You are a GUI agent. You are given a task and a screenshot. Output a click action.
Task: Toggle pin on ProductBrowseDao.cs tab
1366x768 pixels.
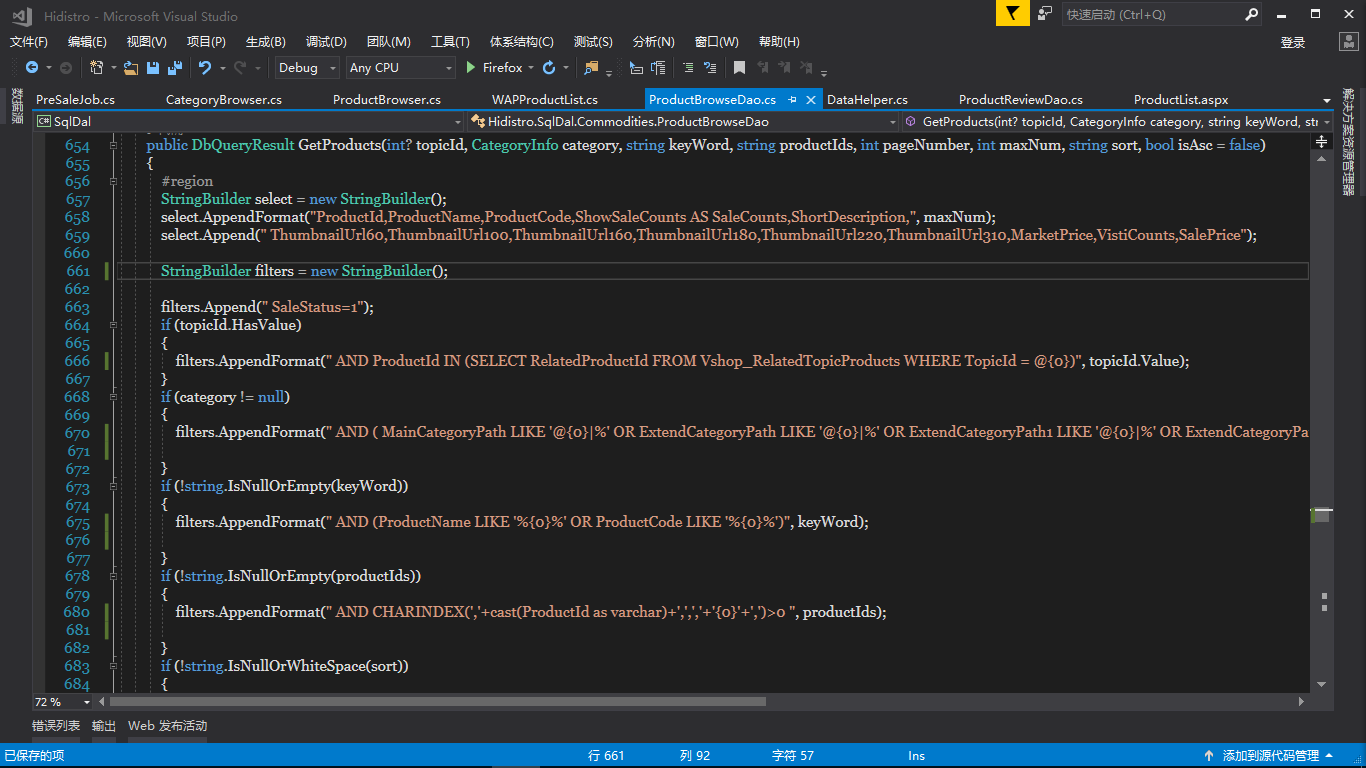coord(792,100)
